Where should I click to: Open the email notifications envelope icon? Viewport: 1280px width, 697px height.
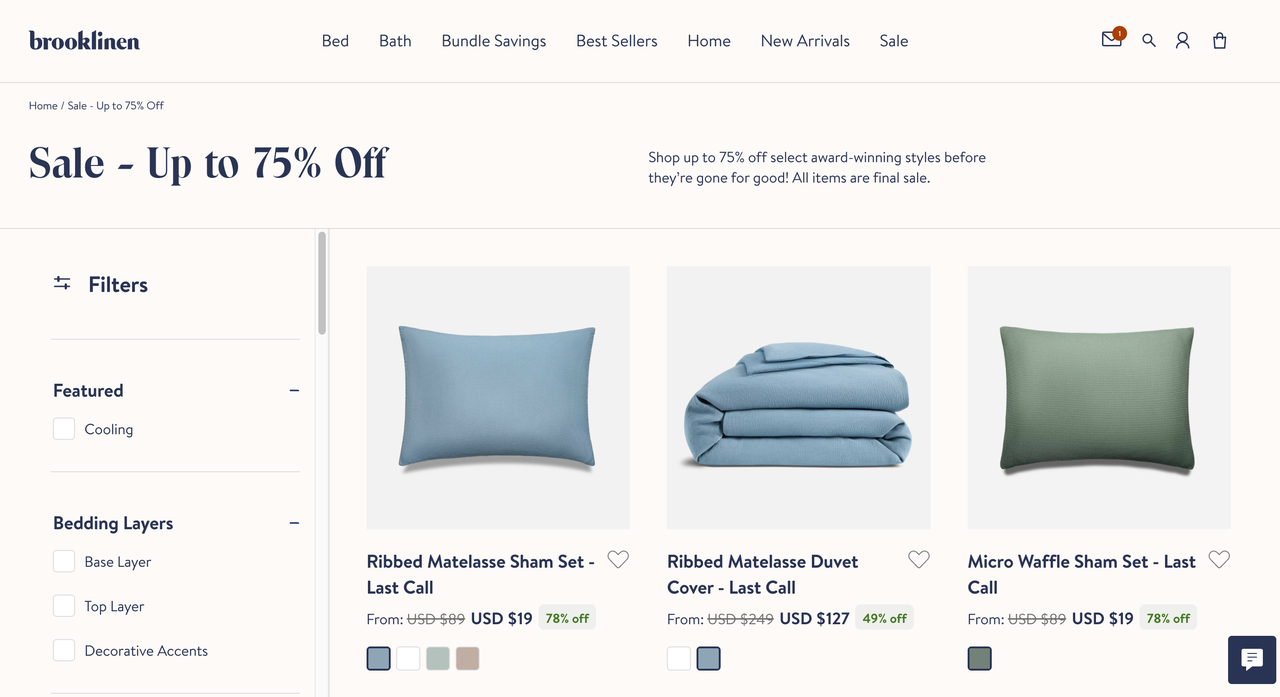pyautogui.click(x=1111, y=40)
